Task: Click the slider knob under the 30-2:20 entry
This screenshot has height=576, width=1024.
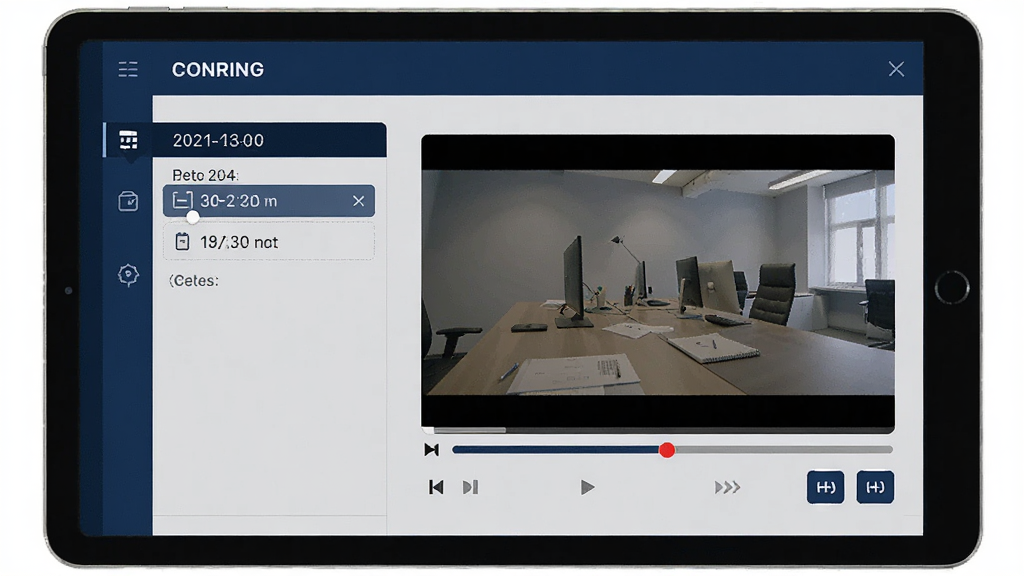Action: point(192,217)
